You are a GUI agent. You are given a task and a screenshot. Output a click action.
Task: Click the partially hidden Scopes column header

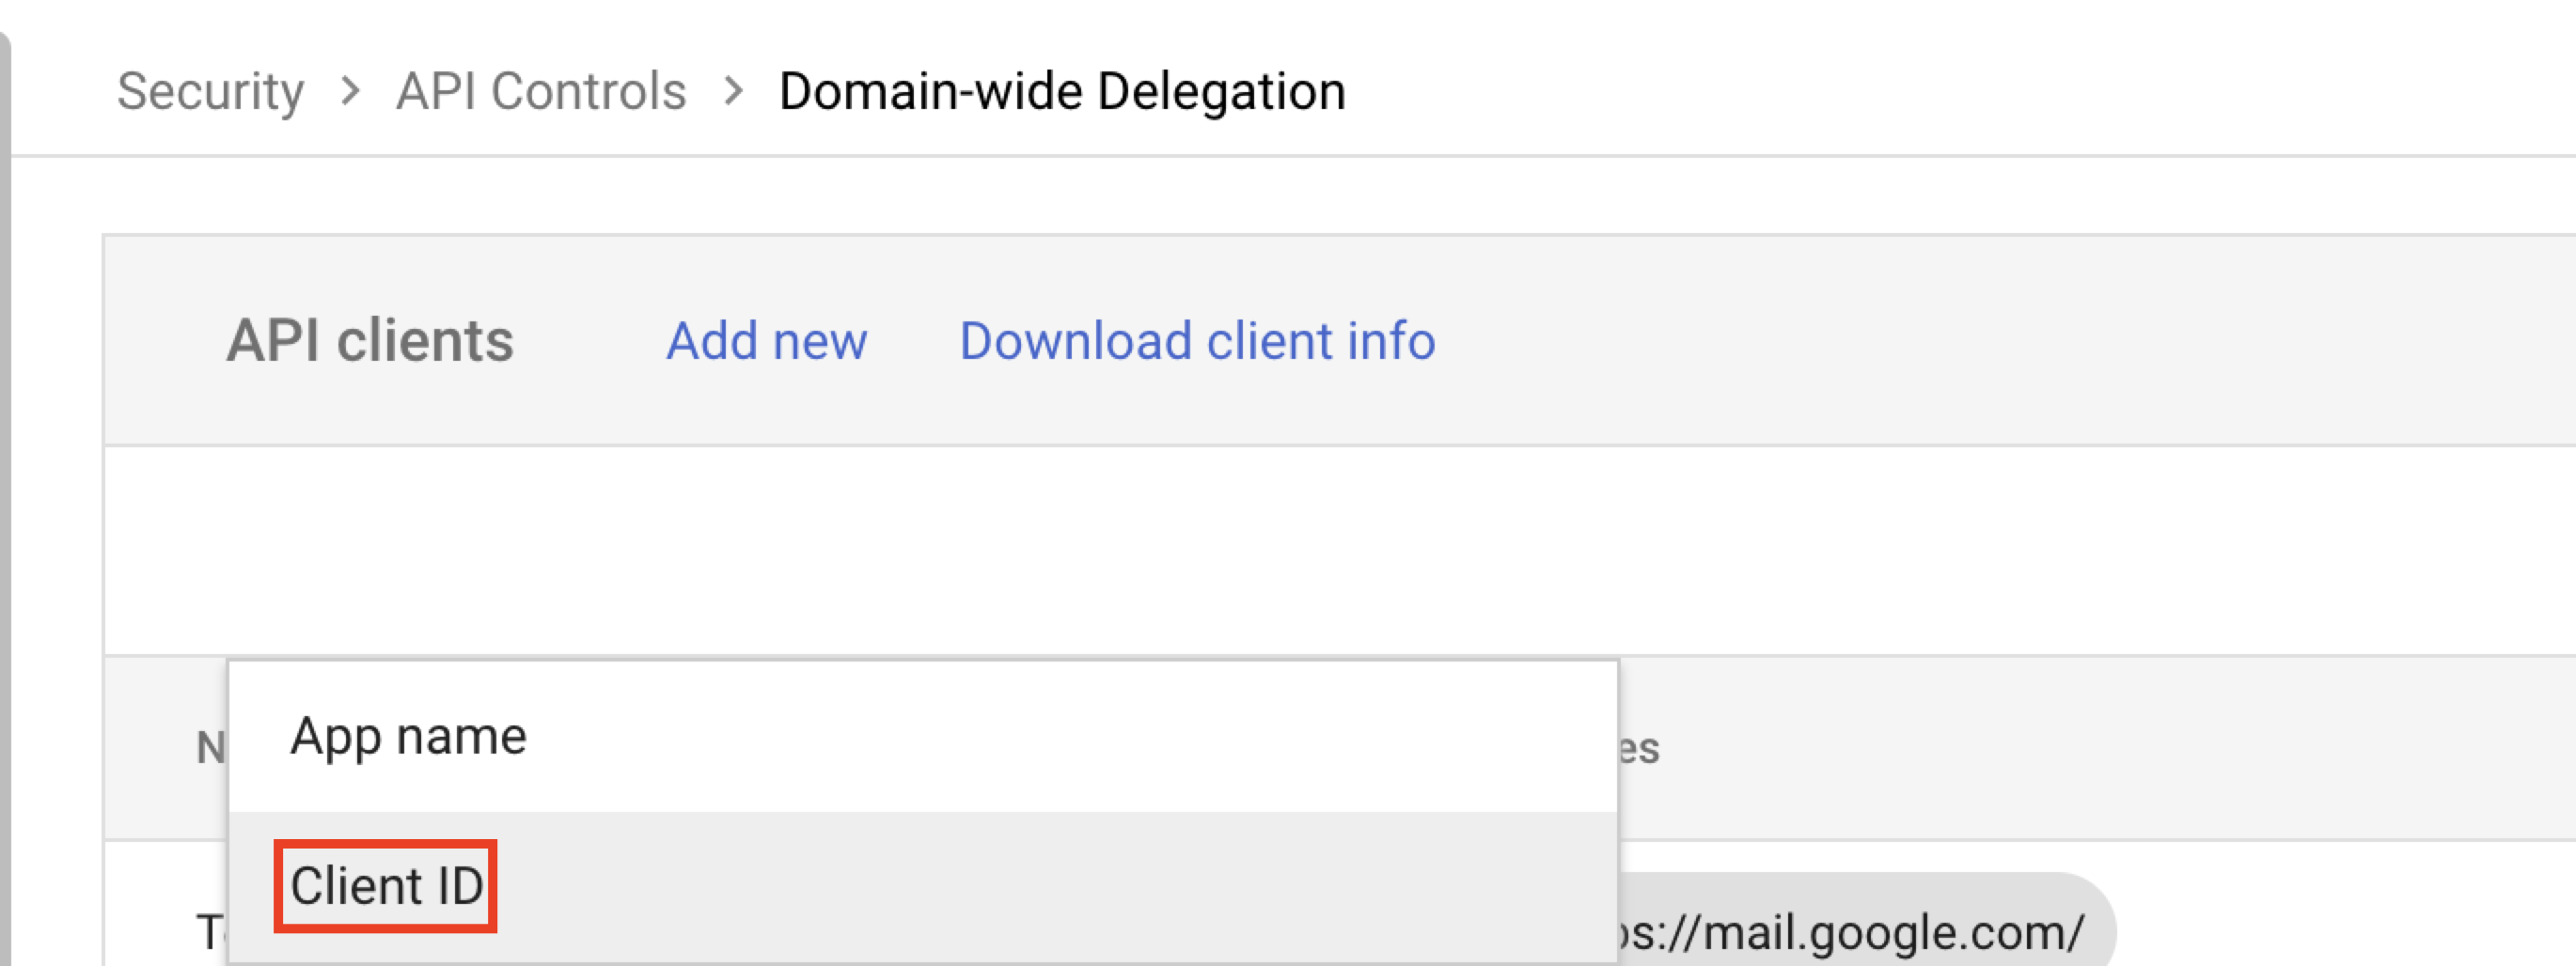click(1640, 749)
